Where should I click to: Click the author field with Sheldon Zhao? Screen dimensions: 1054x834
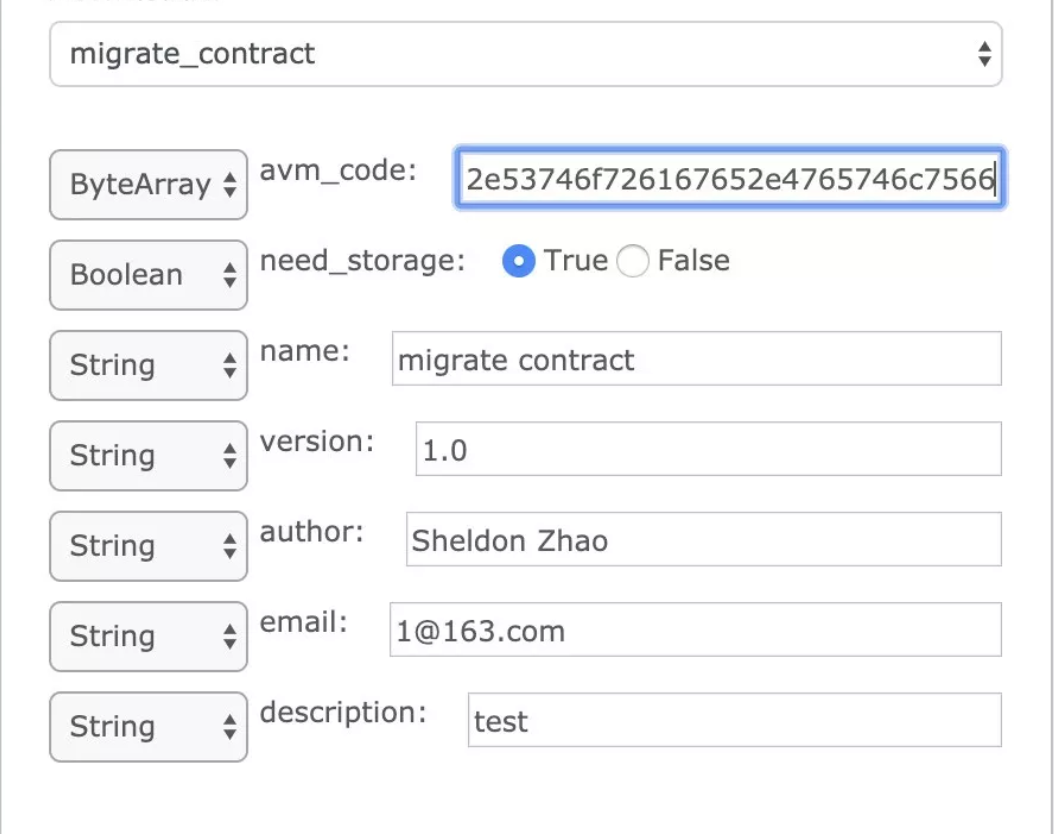[703, 540]
